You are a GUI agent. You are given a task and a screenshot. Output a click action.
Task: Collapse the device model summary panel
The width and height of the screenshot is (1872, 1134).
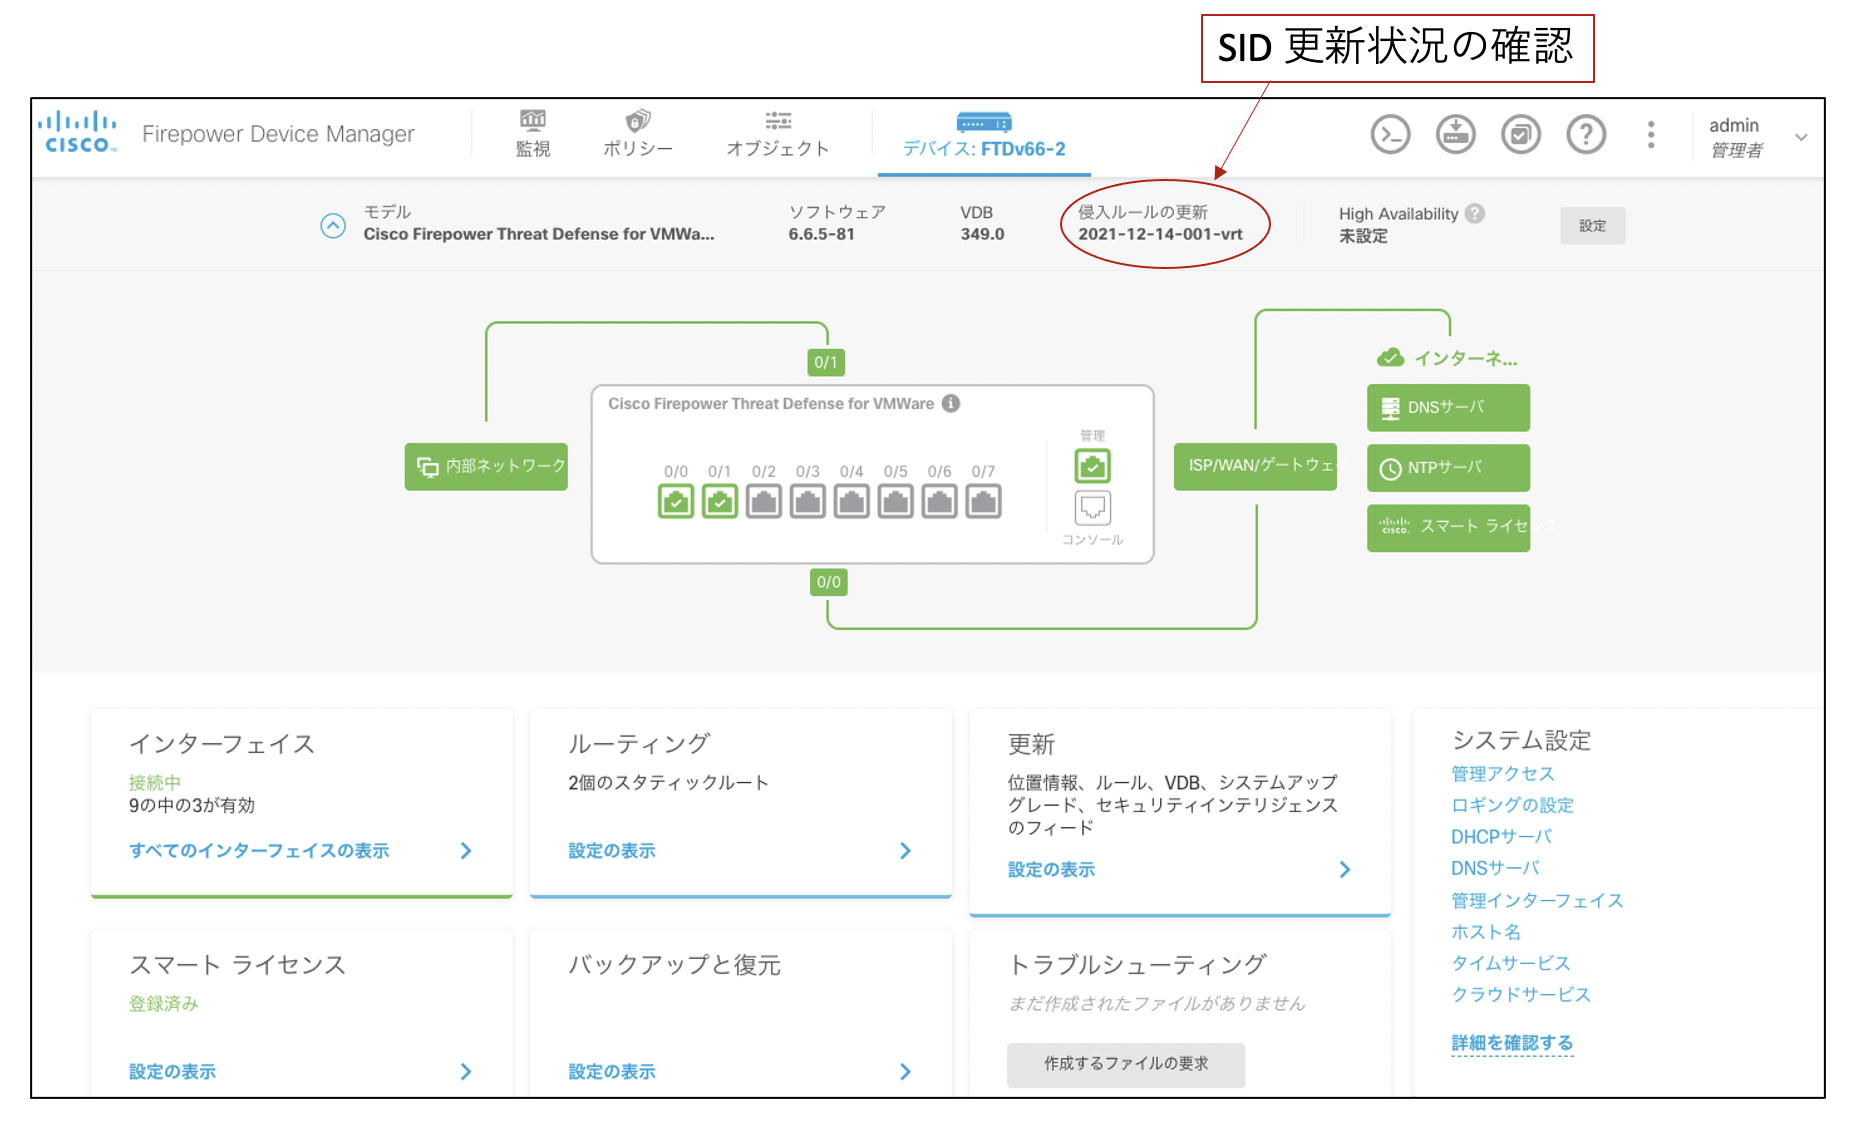333,225
